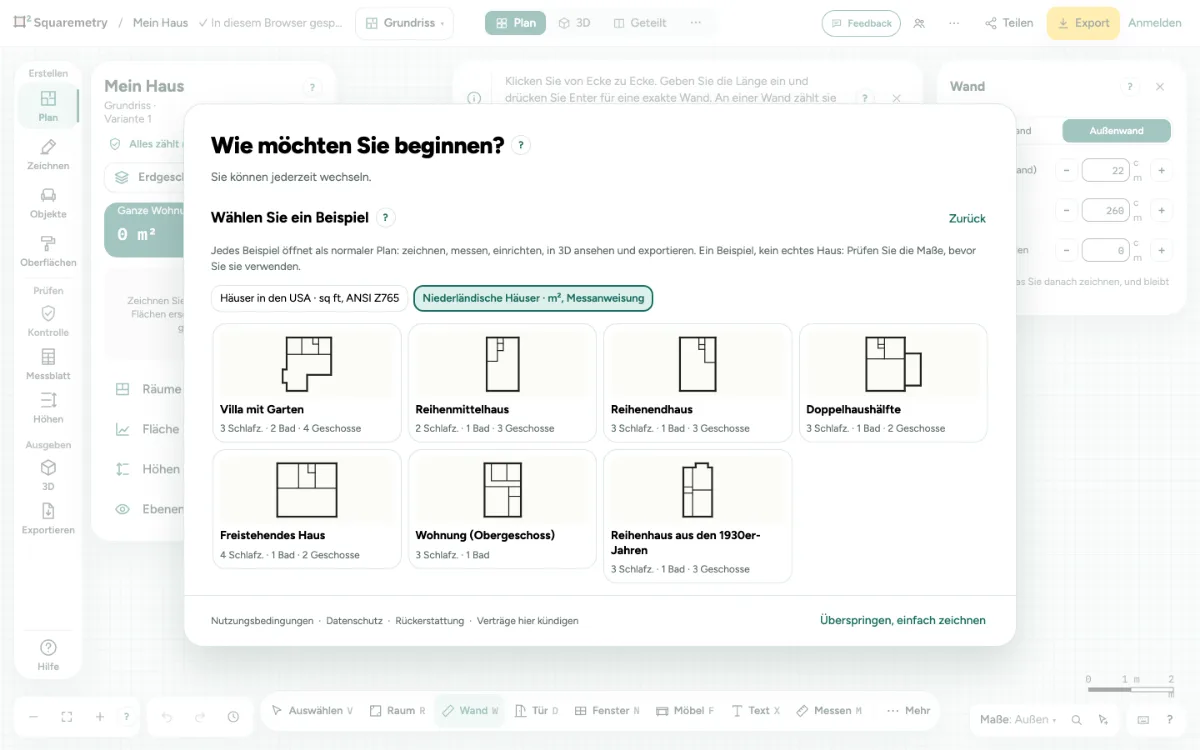Expand the Mehr tools menu in bottom toolbar
1200x750 pixels.
click(x=908, y=711)
